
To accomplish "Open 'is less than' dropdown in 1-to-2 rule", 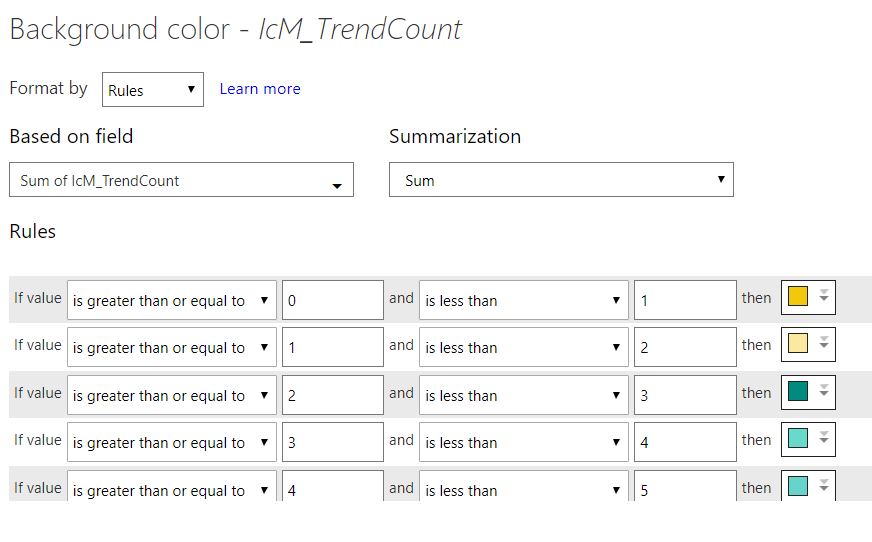I will click(x=523, y=347).
